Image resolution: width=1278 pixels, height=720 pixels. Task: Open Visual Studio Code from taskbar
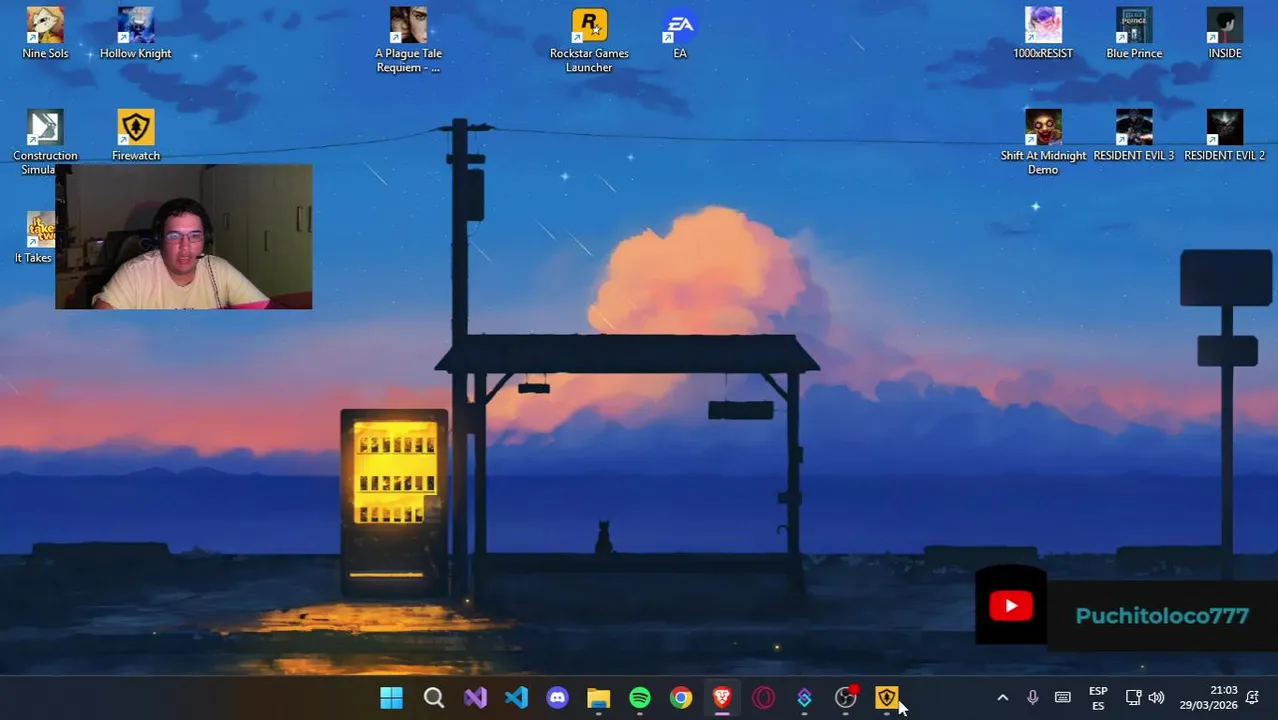(x=516, y=698)
